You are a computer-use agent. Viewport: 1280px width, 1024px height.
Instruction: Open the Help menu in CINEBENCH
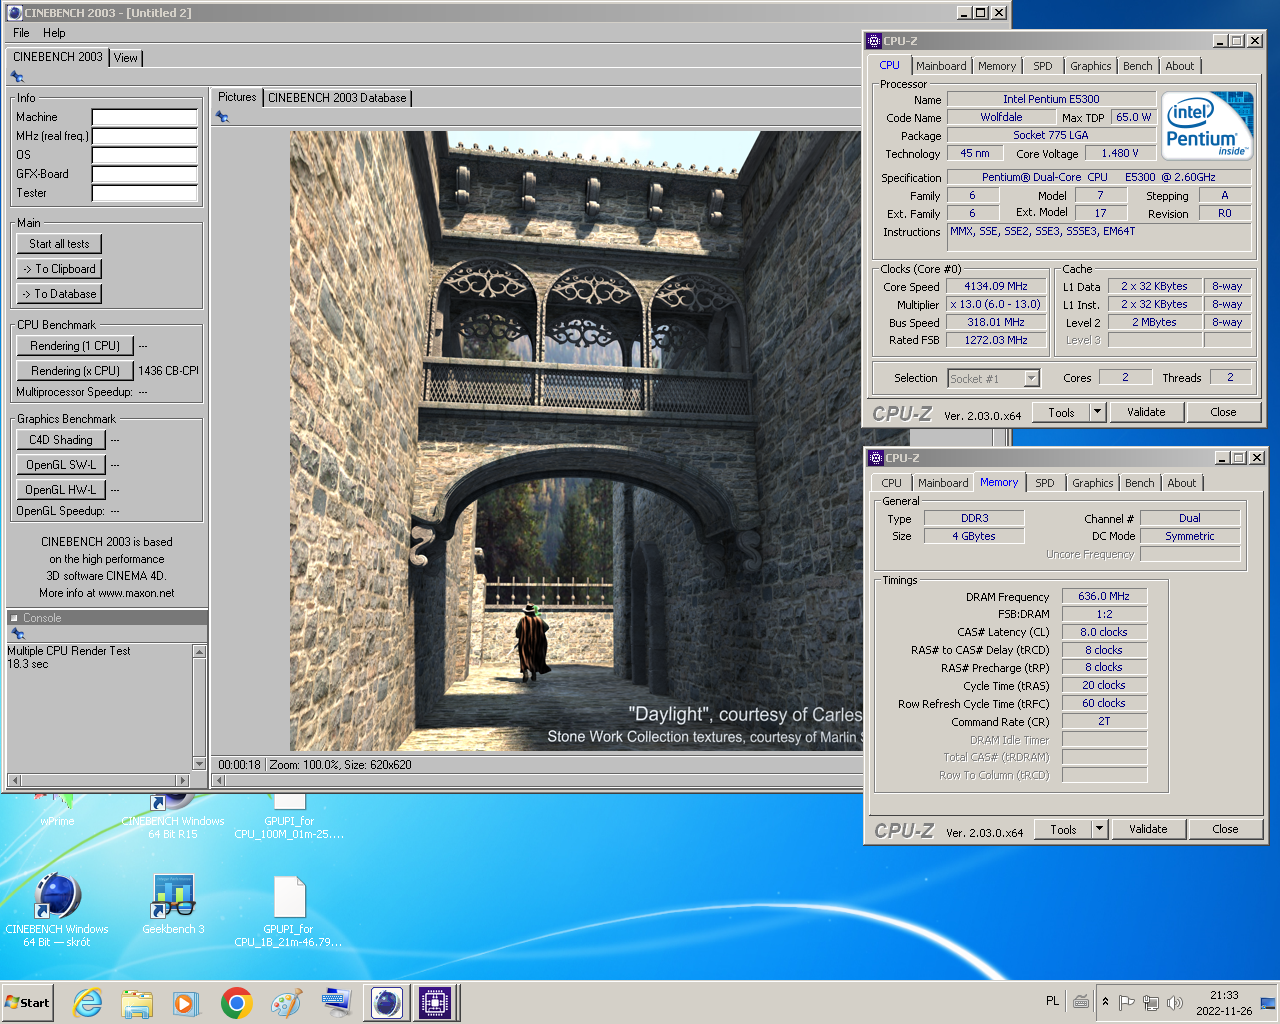click(x=54, y=33)
